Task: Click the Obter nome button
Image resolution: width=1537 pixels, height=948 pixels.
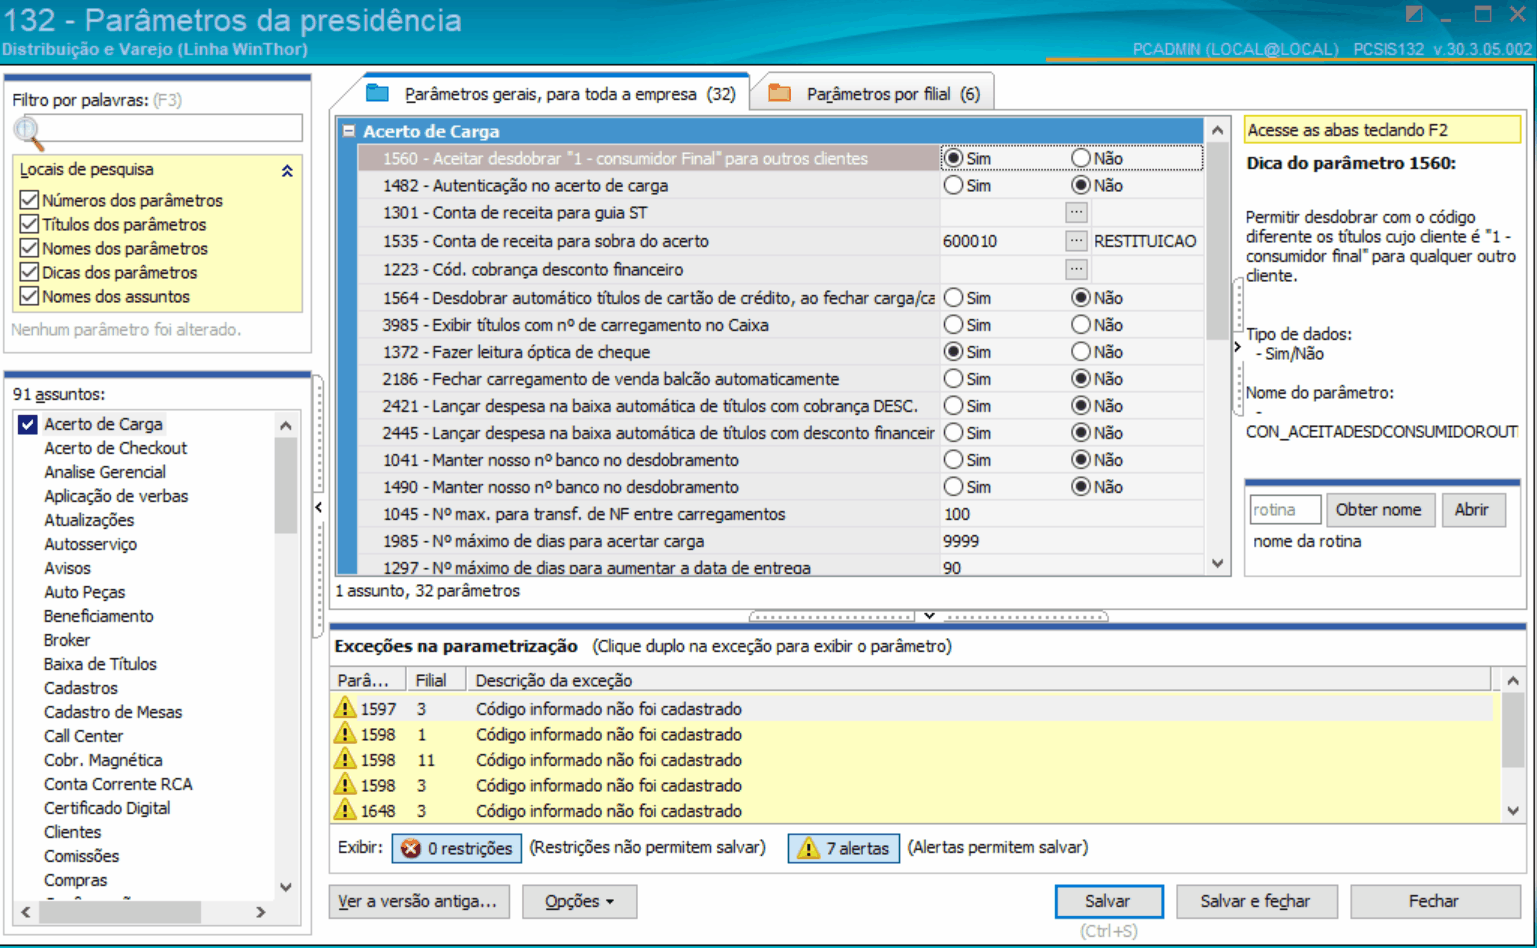Action: point(1378,510)
